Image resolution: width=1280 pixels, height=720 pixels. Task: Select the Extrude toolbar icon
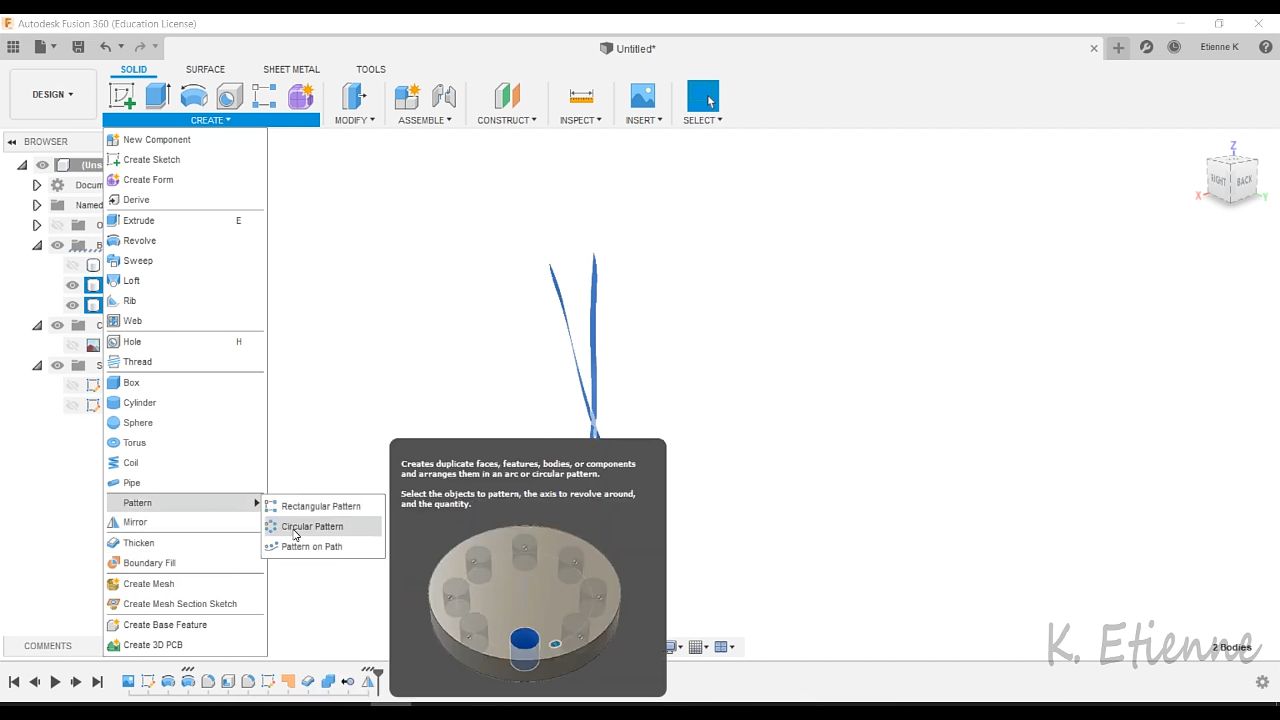click(x=157, y=96)
